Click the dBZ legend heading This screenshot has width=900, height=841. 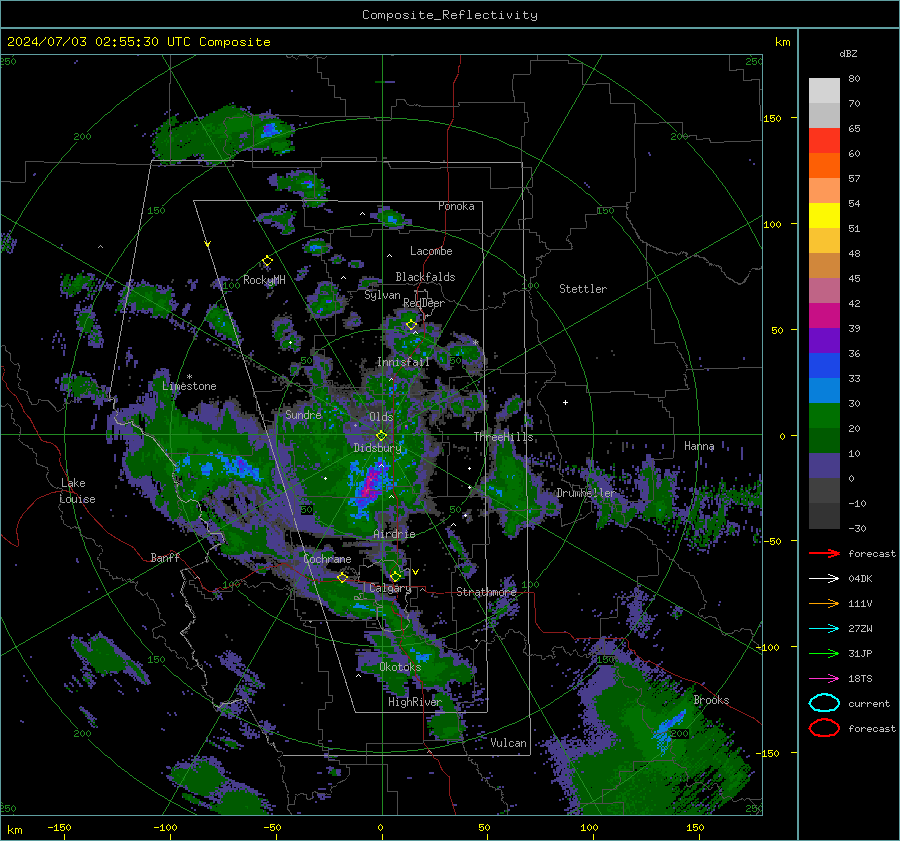[848, 54]
